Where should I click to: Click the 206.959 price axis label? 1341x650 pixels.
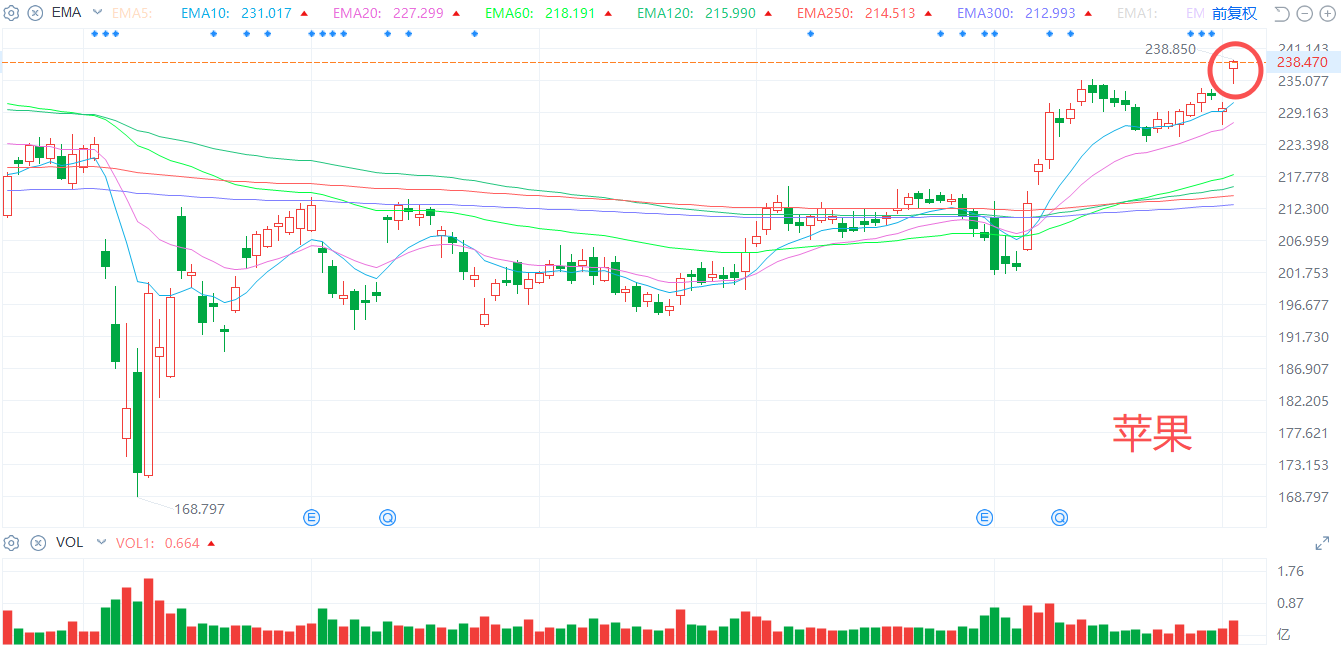pos(1302,241)
